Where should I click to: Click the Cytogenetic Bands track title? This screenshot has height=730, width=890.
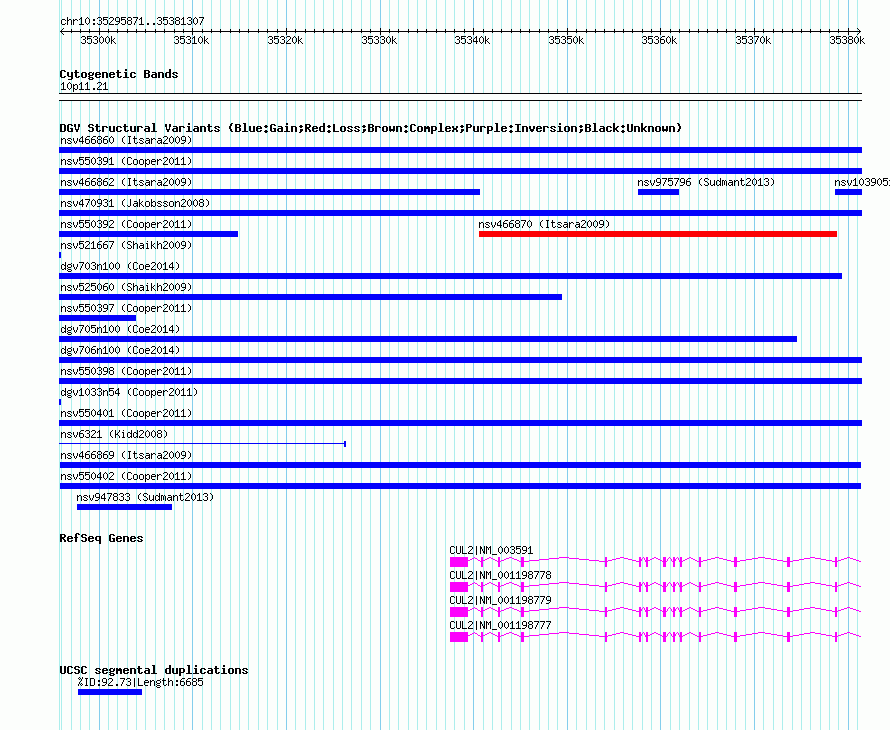(x=119, y=74)
